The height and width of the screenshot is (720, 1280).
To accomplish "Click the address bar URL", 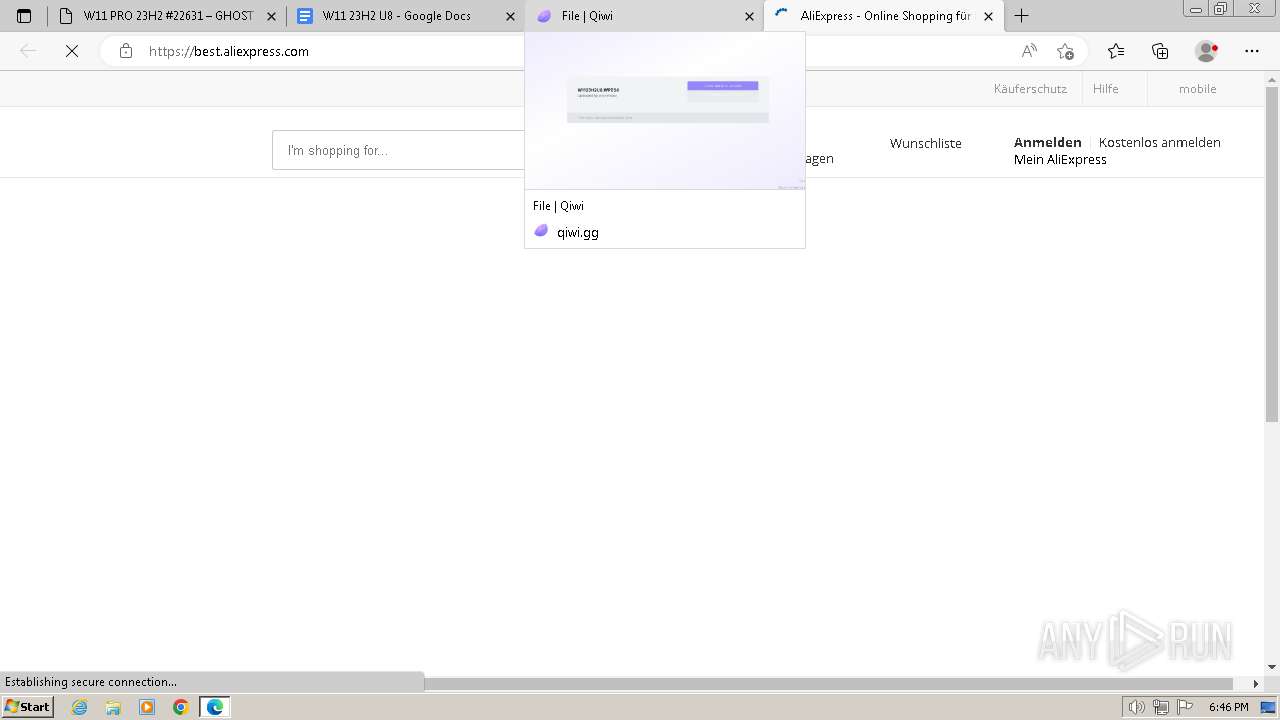I will [x=229, y=51].
